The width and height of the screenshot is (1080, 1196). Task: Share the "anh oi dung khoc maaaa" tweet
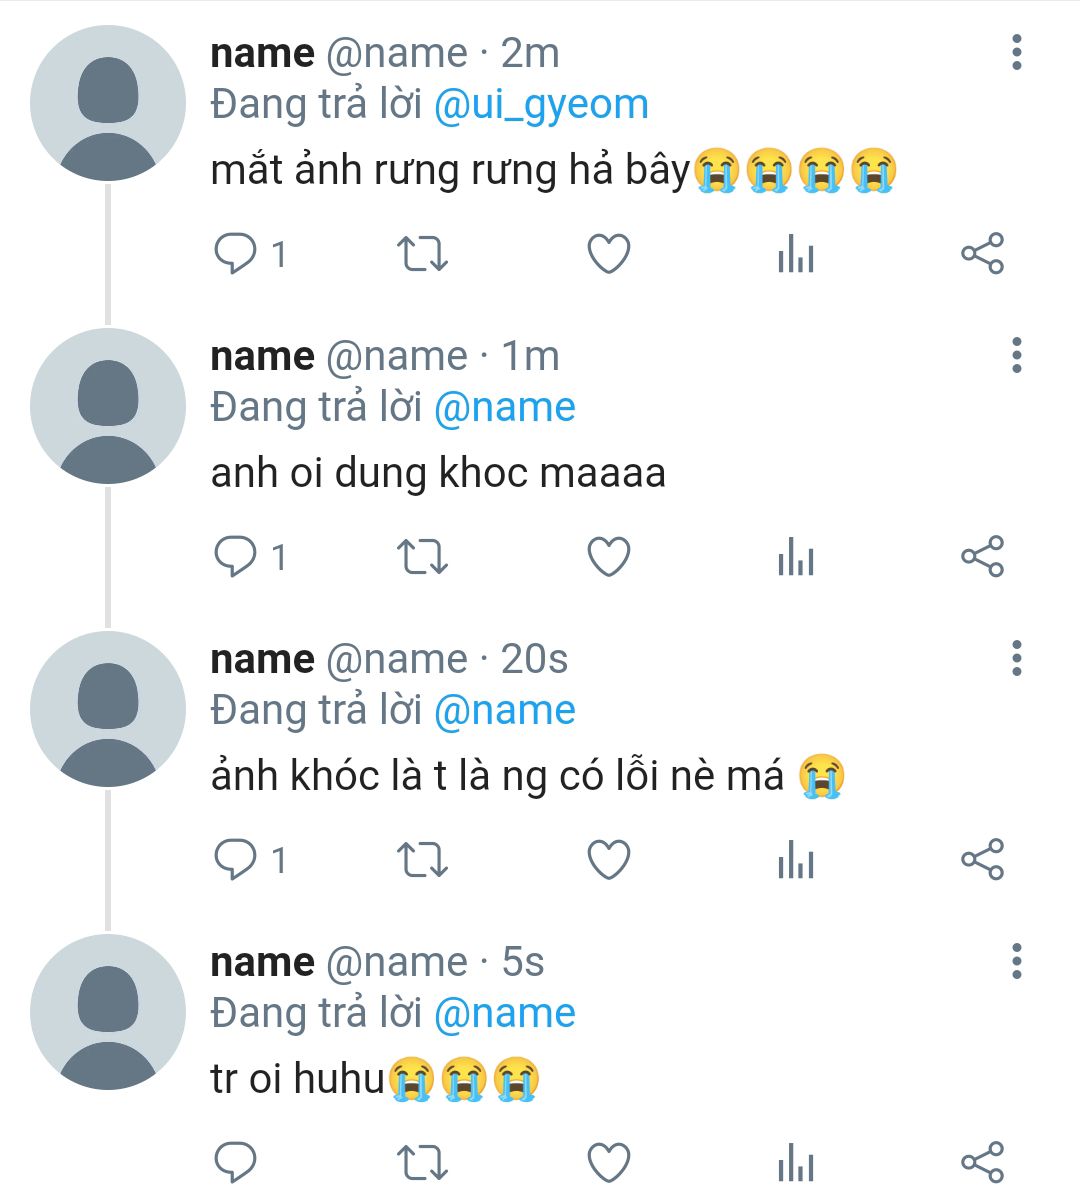pos(982,557)
